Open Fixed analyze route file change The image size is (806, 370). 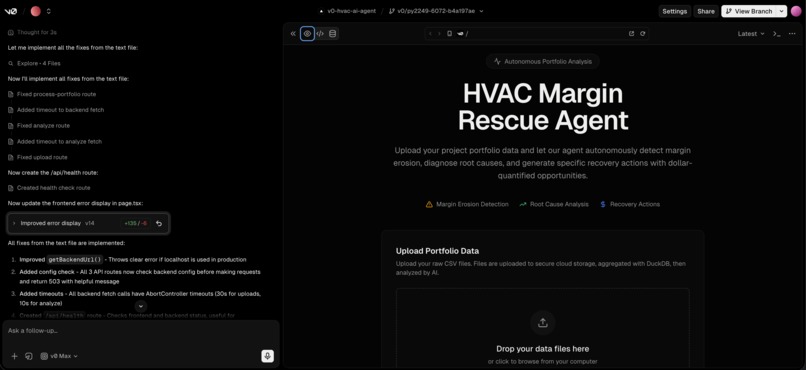[39, 126]
